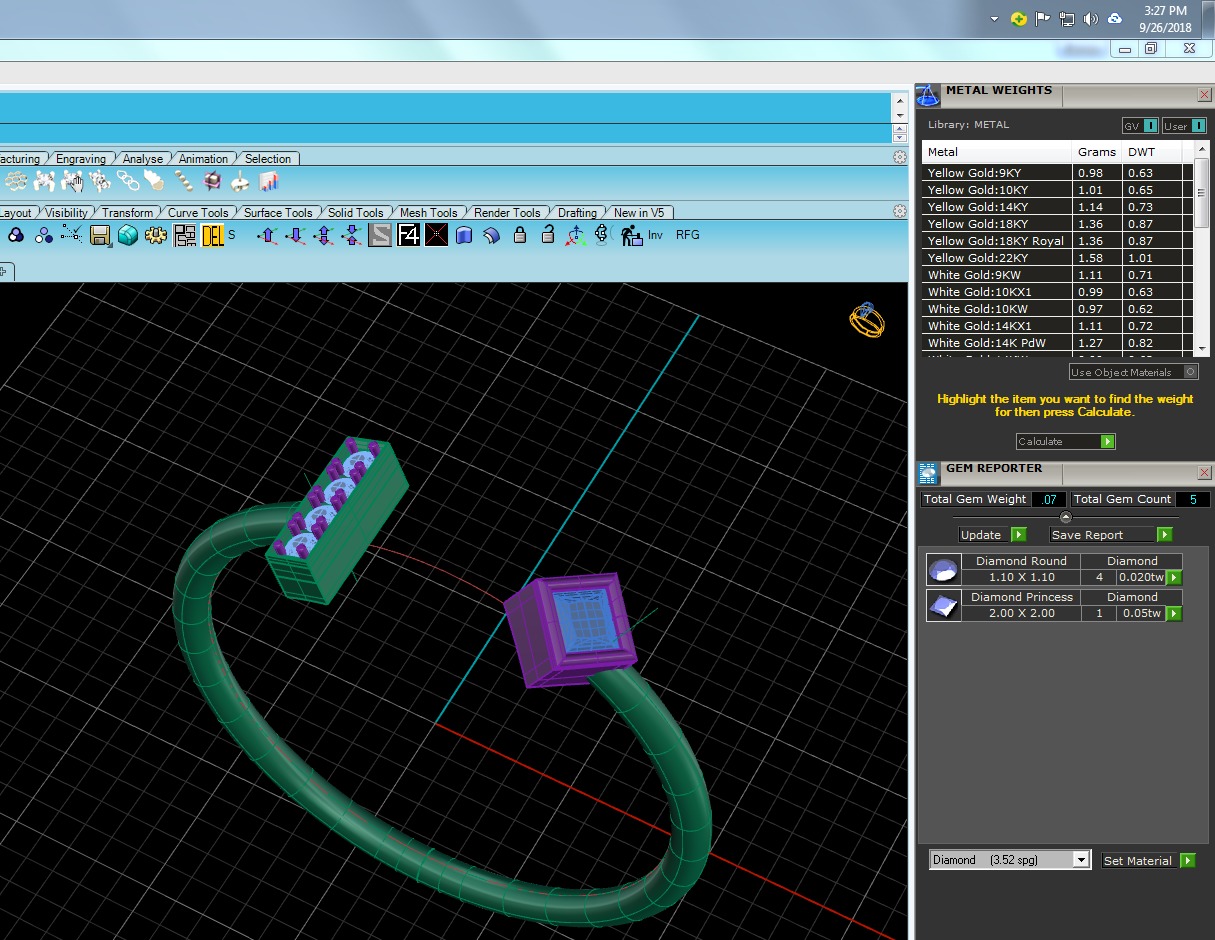Click the worker figure with box icon
The height and width of the screenshot is (940, 1215).
pyautogui.click(x=631, y=236)
